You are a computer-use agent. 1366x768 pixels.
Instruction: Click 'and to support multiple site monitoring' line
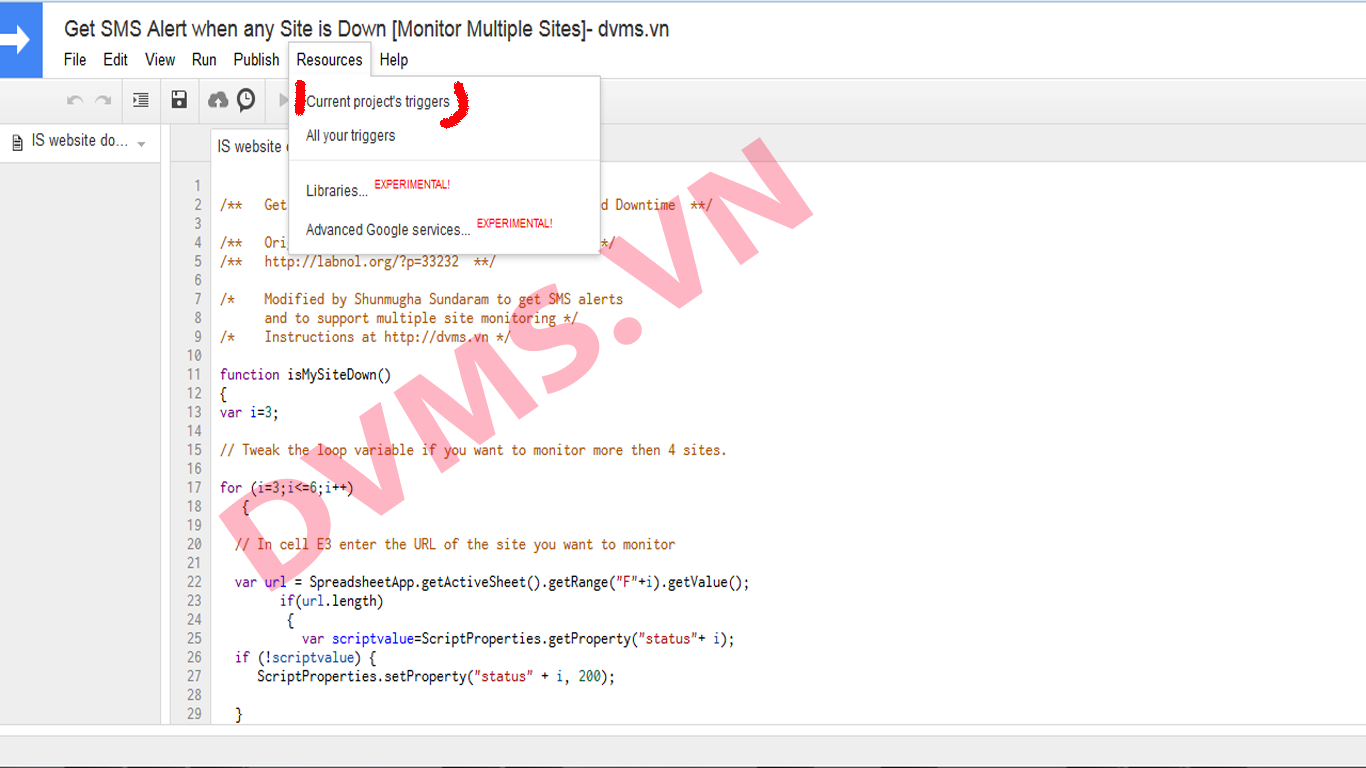click(420, 318)
